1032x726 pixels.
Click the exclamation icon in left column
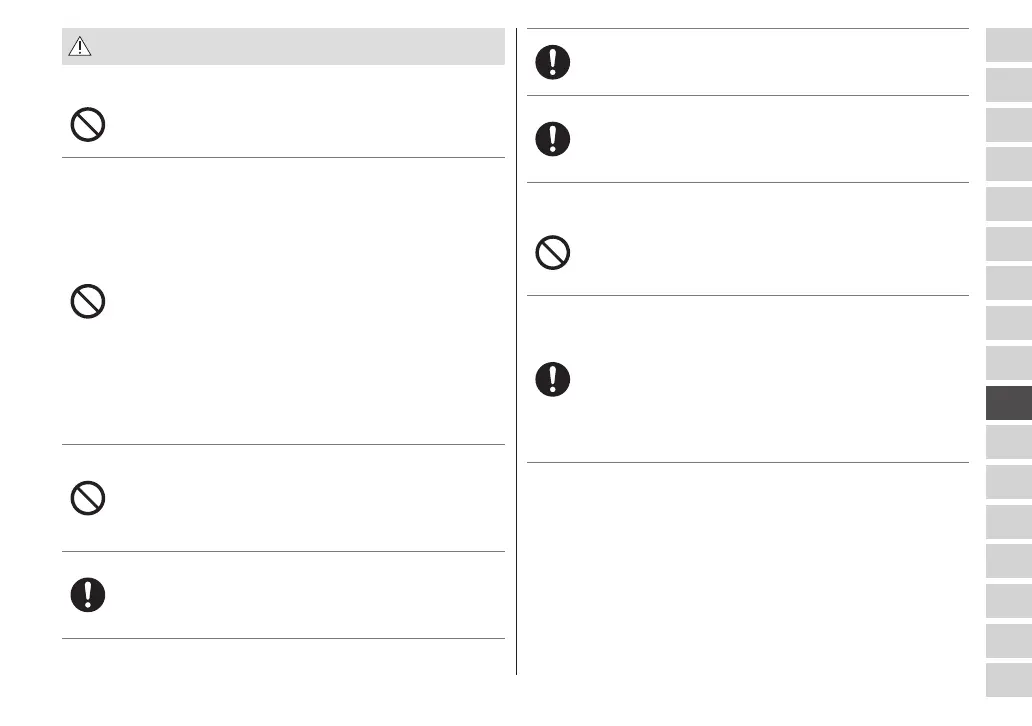pos(88,594)
